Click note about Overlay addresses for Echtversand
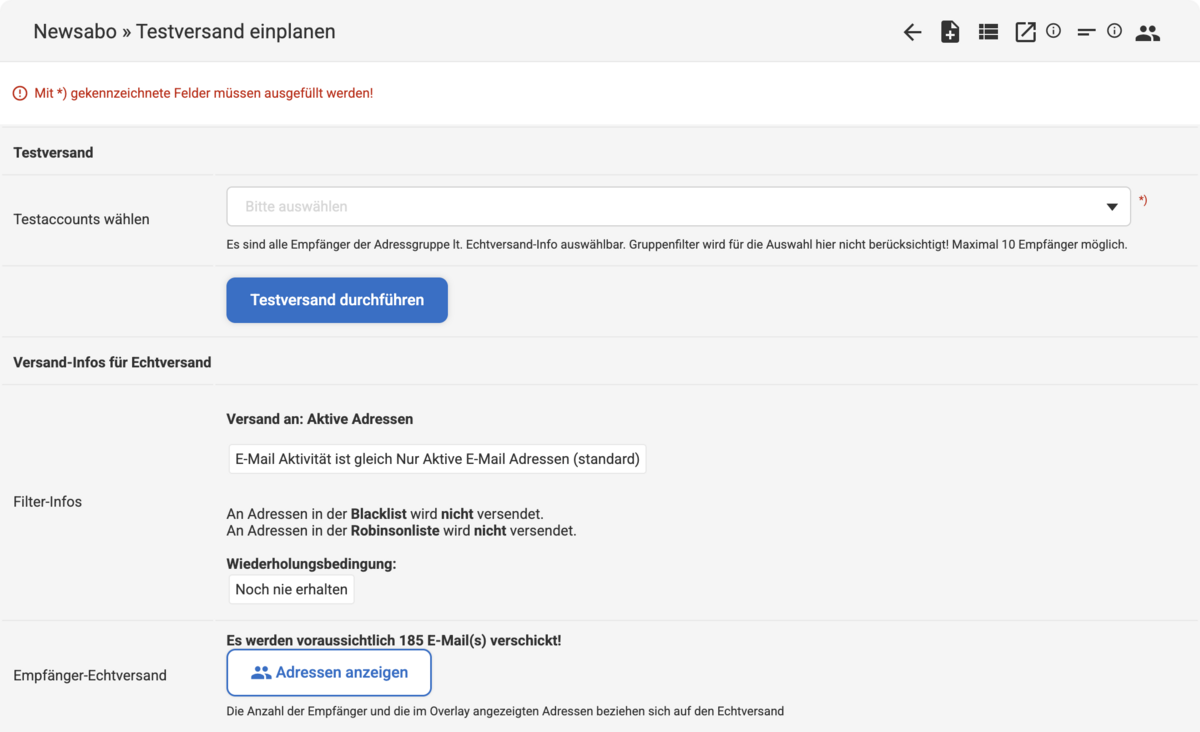 coord(505,711)
